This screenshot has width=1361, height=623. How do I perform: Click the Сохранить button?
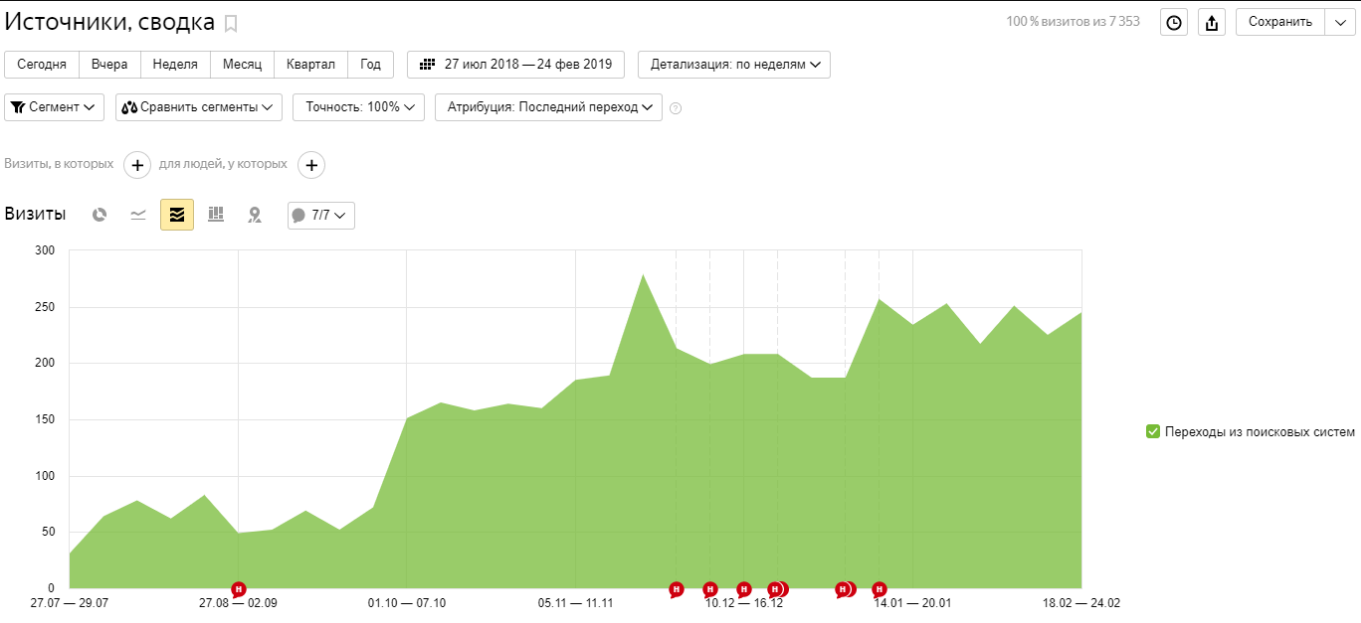(1280, 22)
